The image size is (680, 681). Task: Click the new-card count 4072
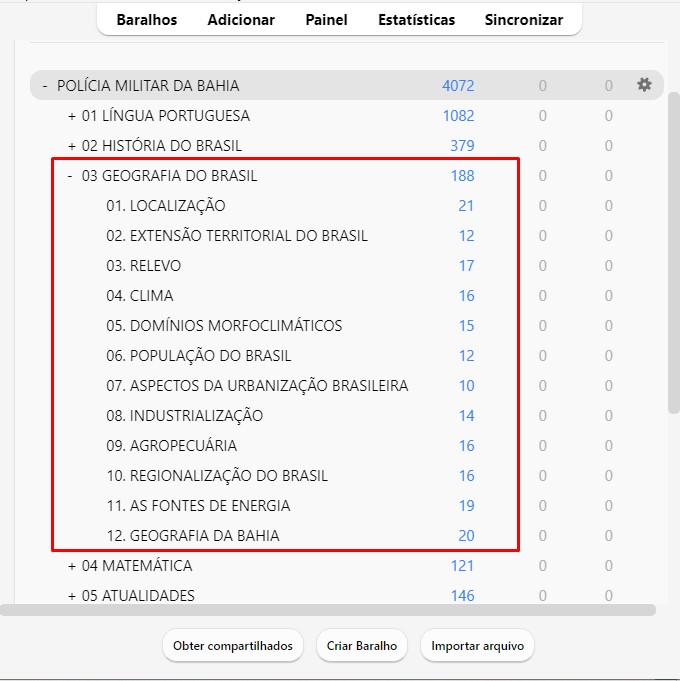458,86
